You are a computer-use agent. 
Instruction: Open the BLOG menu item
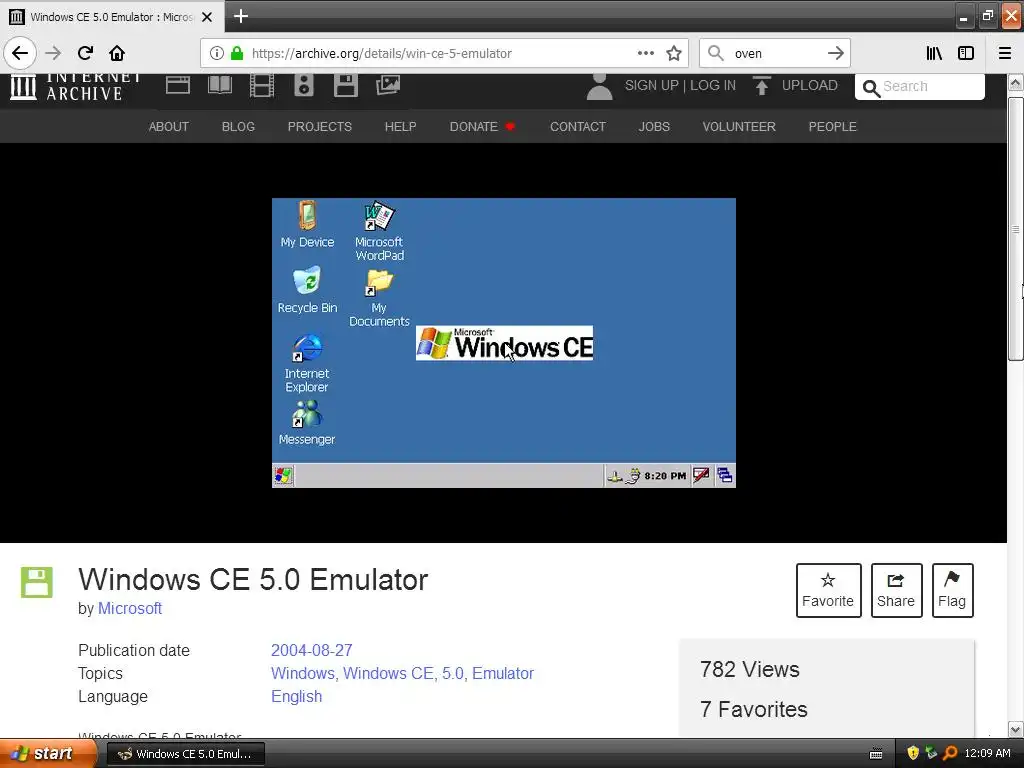tap(238, 127)
